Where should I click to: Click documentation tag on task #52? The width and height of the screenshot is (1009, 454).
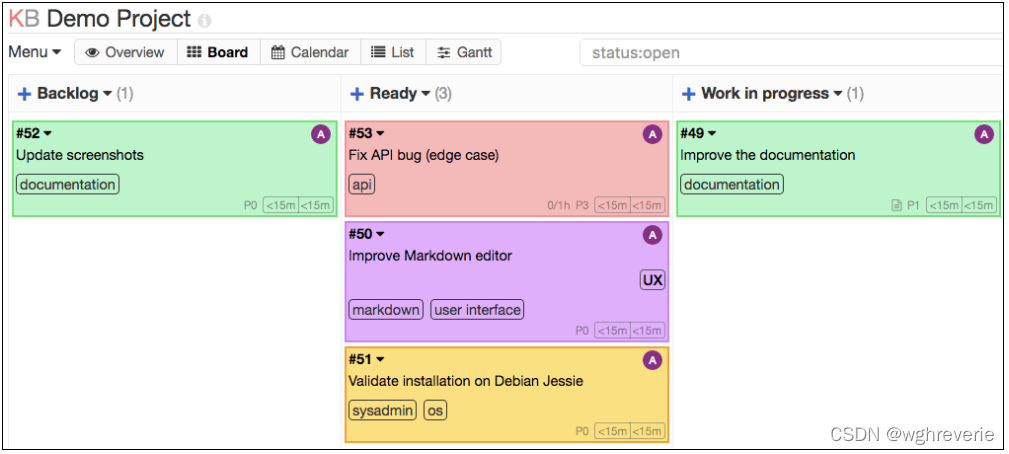coord(68,185)
